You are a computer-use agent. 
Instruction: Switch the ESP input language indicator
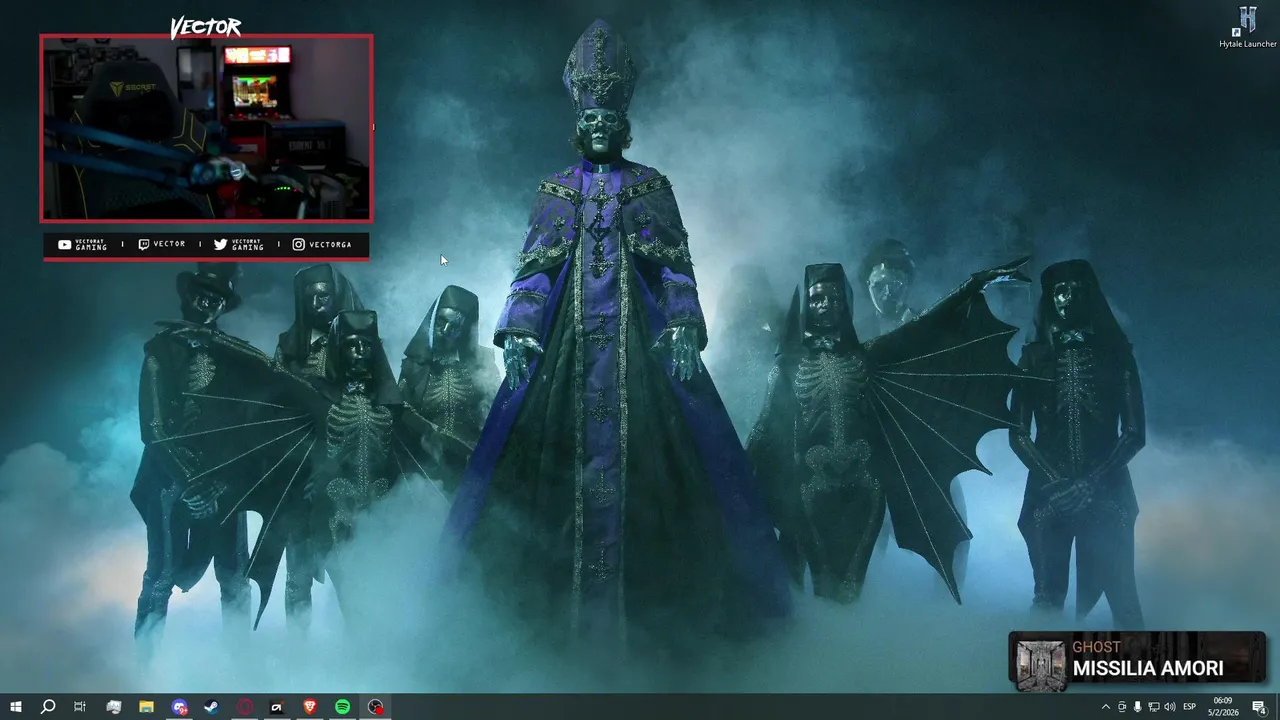[1190, 707]
